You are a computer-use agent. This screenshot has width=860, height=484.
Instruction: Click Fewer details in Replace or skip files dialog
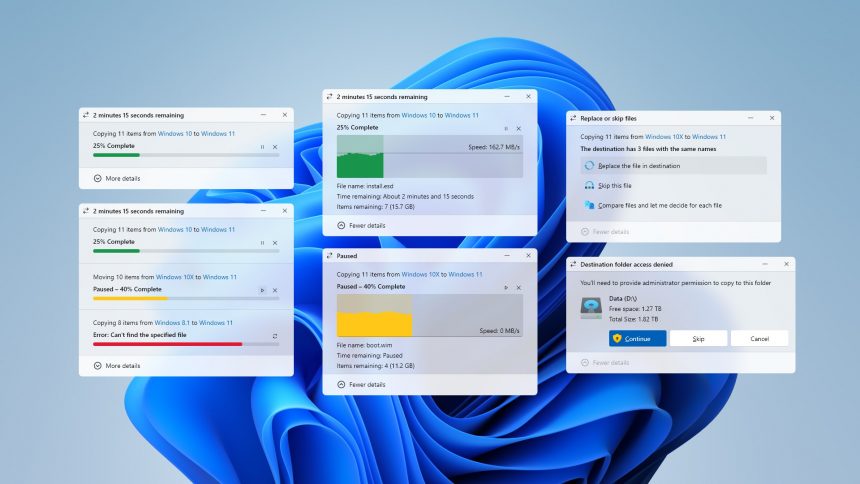[x=605, y=232]
